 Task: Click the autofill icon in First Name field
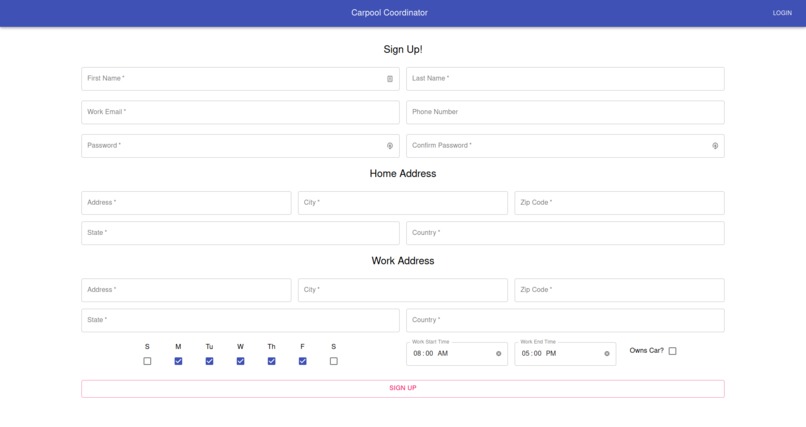pos(390,79)
